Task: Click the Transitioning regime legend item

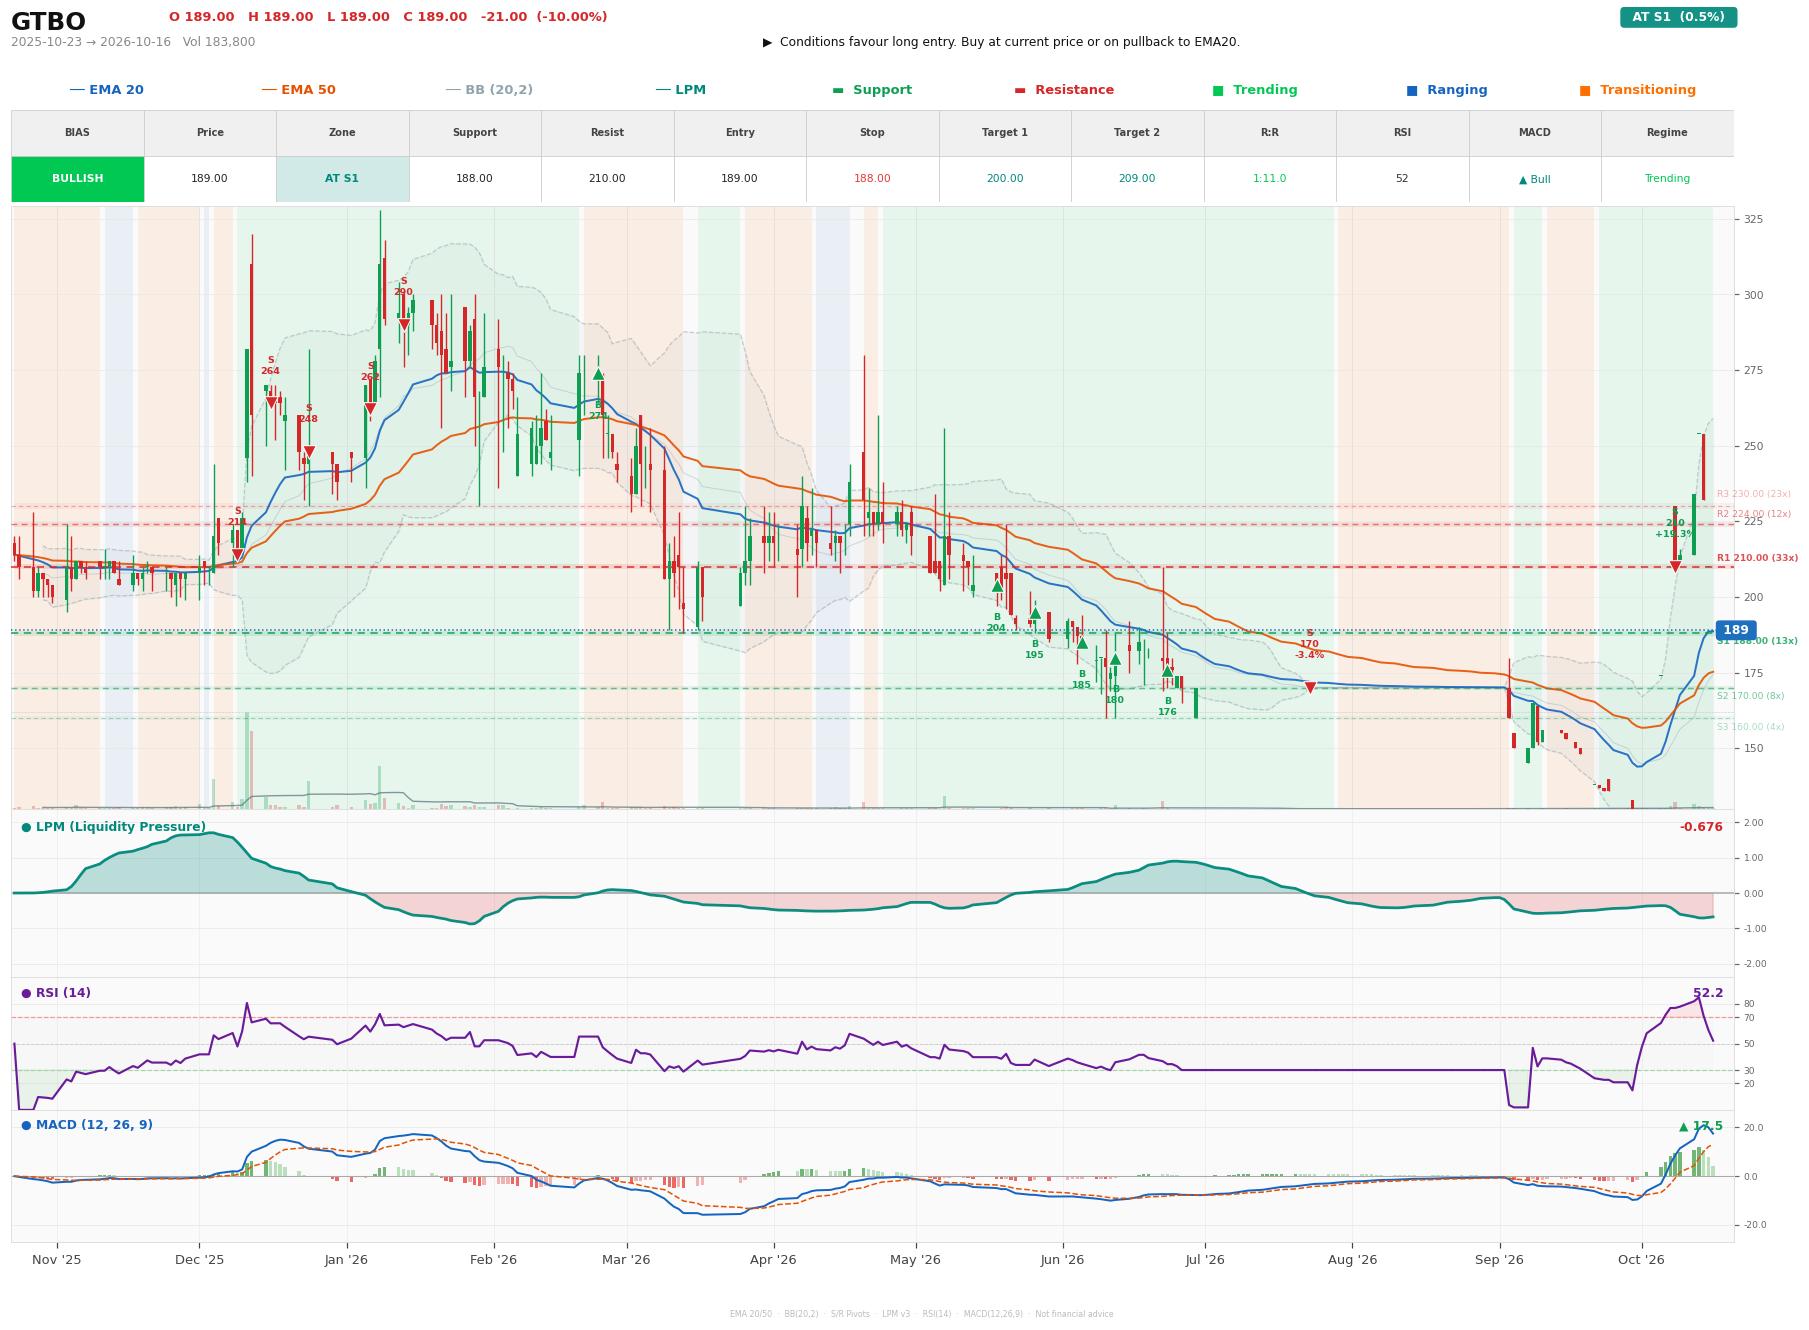Action: pos(1637,90)
